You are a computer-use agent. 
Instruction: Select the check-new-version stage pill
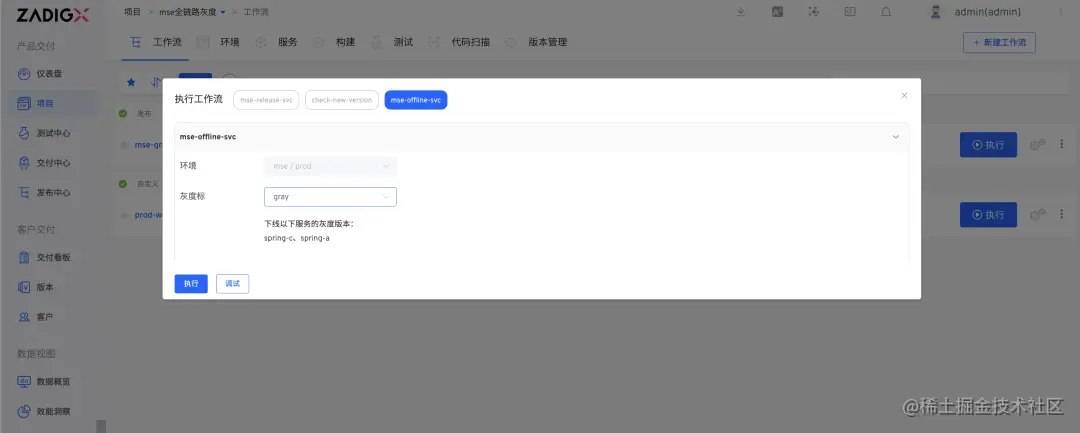click(x=342, y=100)
